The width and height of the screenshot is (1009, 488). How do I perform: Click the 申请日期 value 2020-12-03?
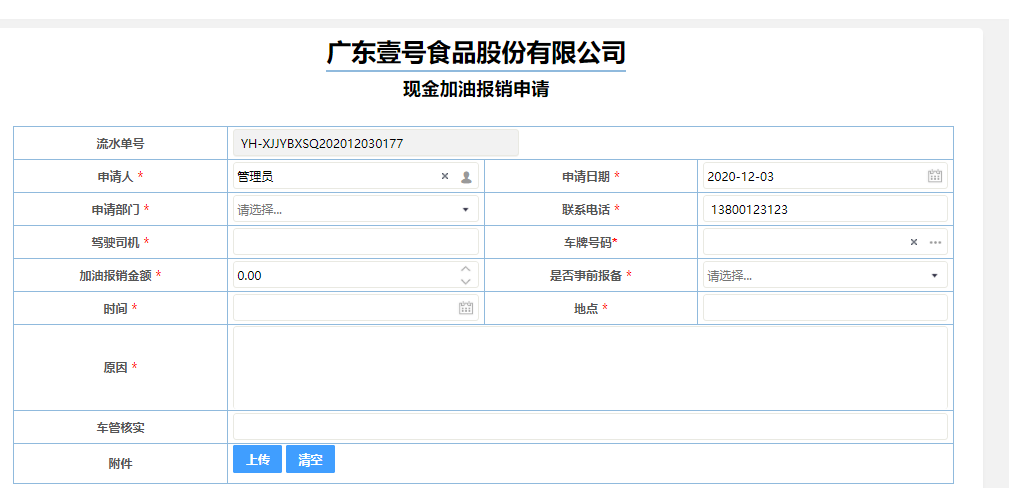tap(740, 176)
